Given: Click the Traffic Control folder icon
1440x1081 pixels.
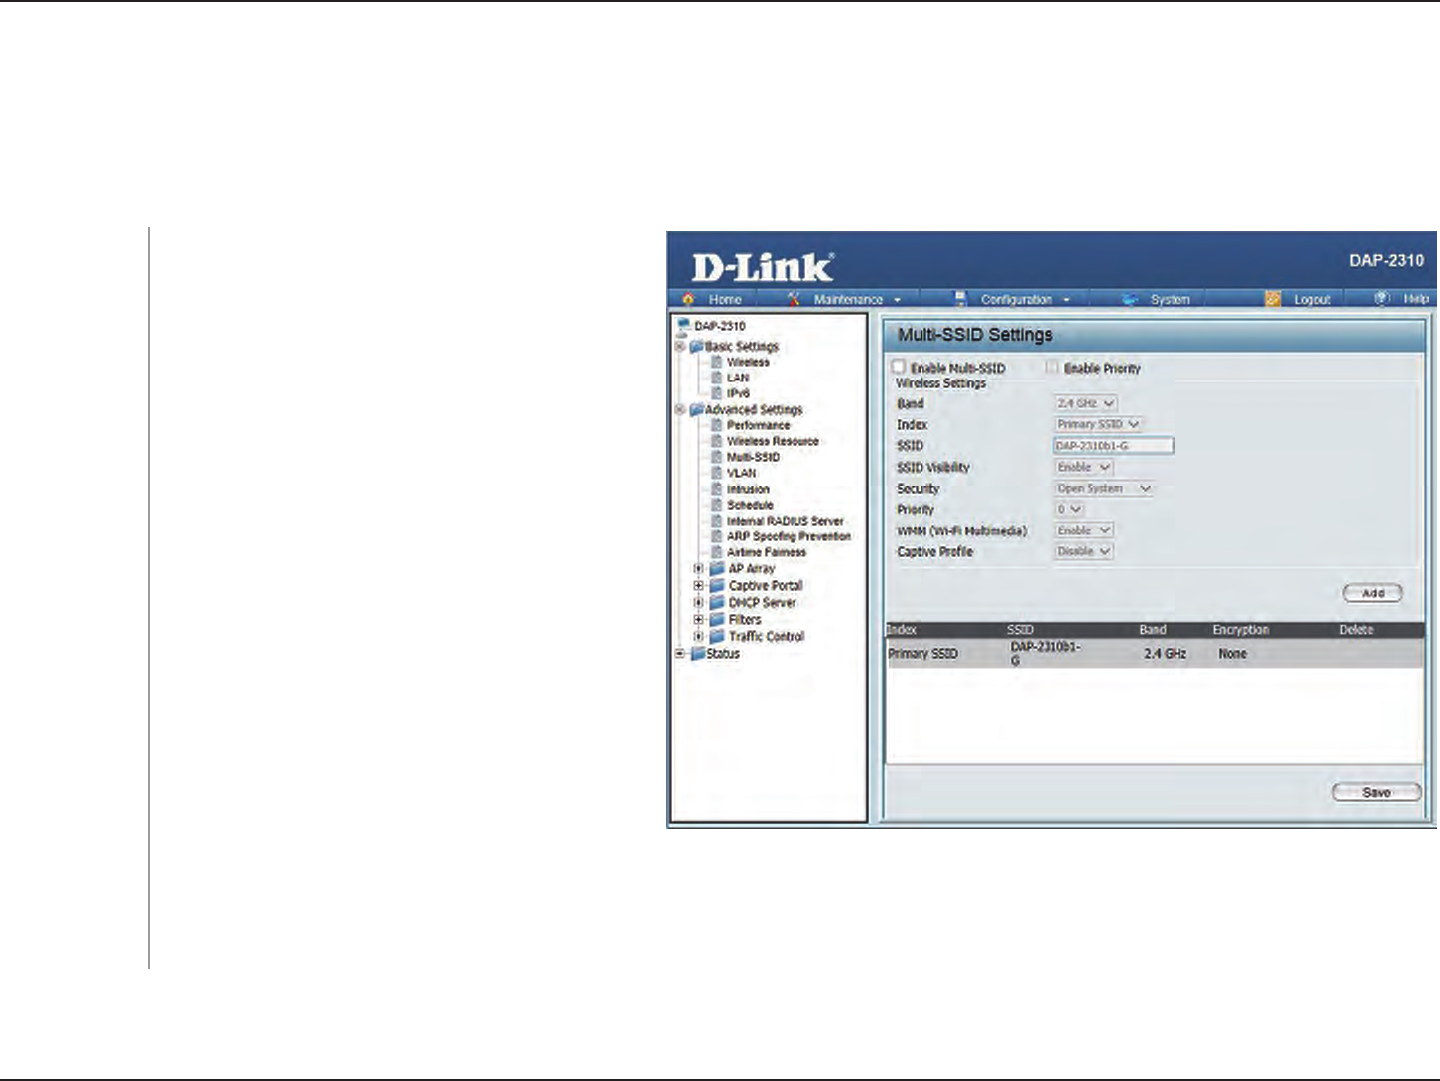Looking at the screenshot, I should pyautogui.click(x=717, y=636).
